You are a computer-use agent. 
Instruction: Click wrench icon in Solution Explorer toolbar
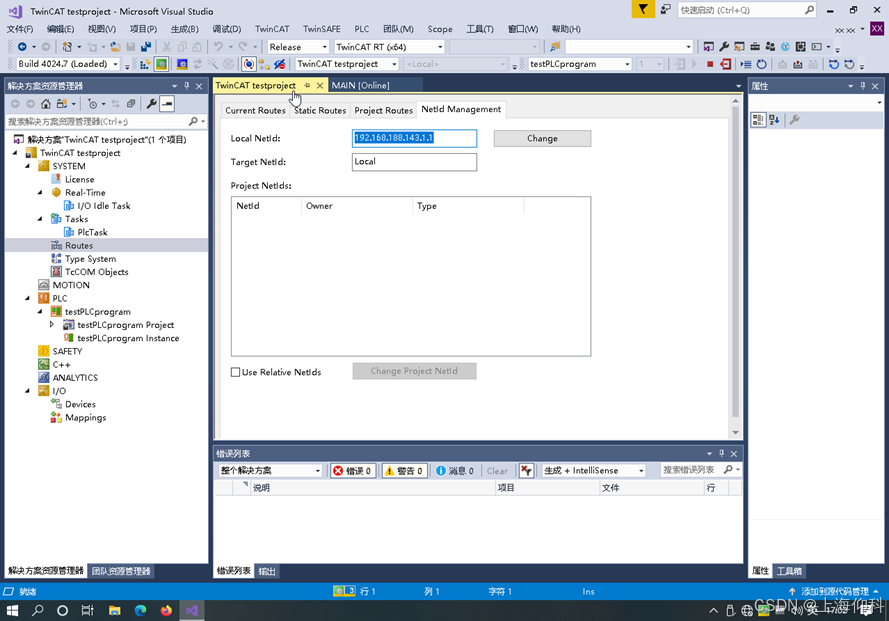coord(151,104)
